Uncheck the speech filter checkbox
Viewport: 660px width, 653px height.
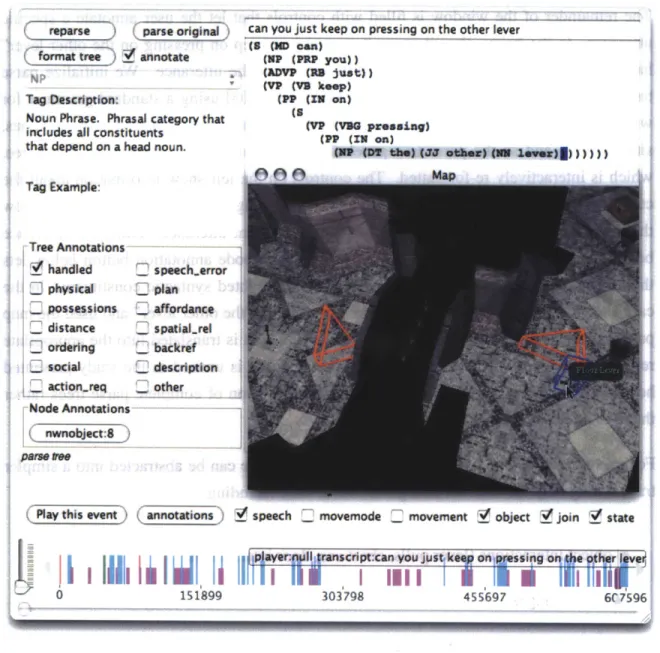point(241,514)
